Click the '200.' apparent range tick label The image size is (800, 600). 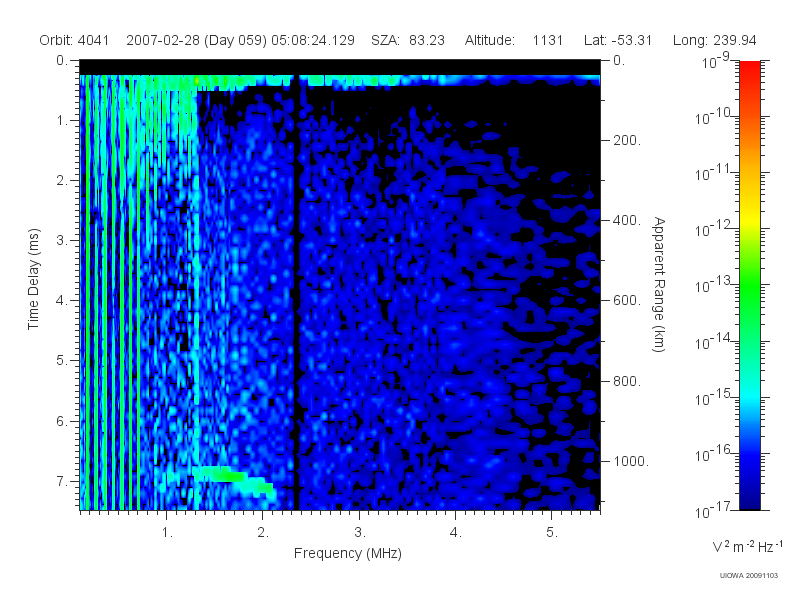(627, 140)
